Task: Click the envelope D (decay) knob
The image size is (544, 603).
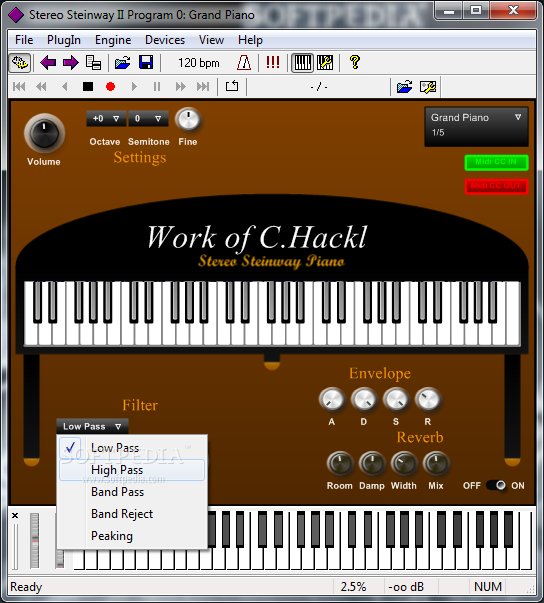Action: [364, 399]
